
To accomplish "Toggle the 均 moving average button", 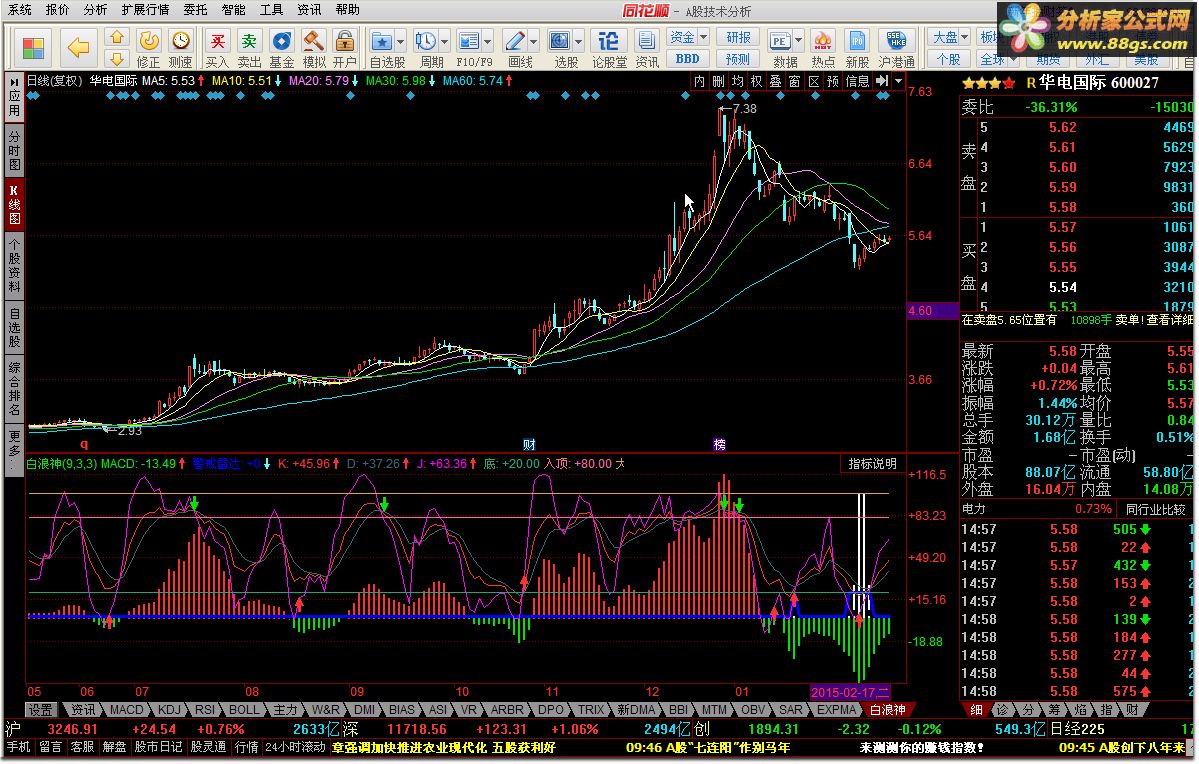I will coord(737,81).
